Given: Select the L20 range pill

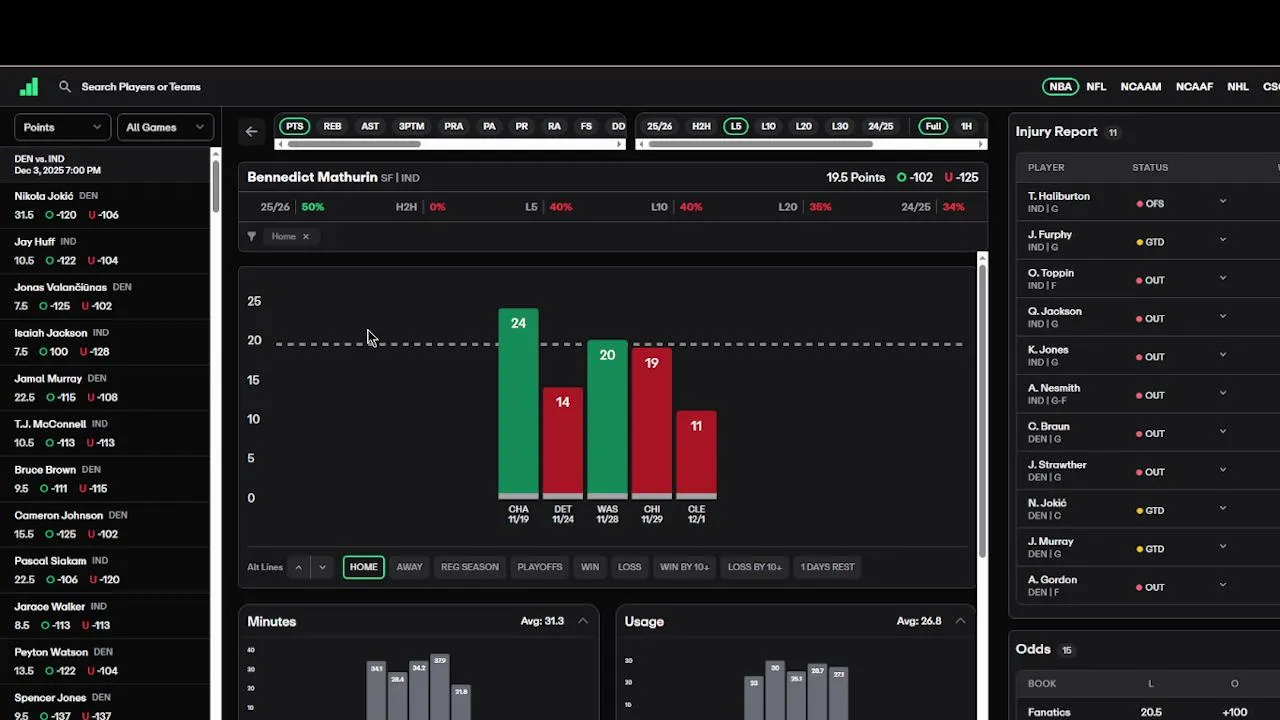Looking at the screenshot, I should pos(804,127).
